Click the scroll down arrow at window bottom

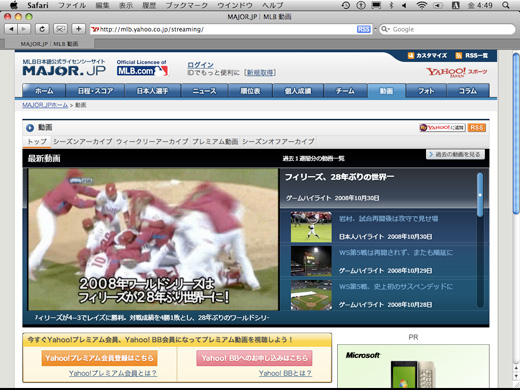516,376
